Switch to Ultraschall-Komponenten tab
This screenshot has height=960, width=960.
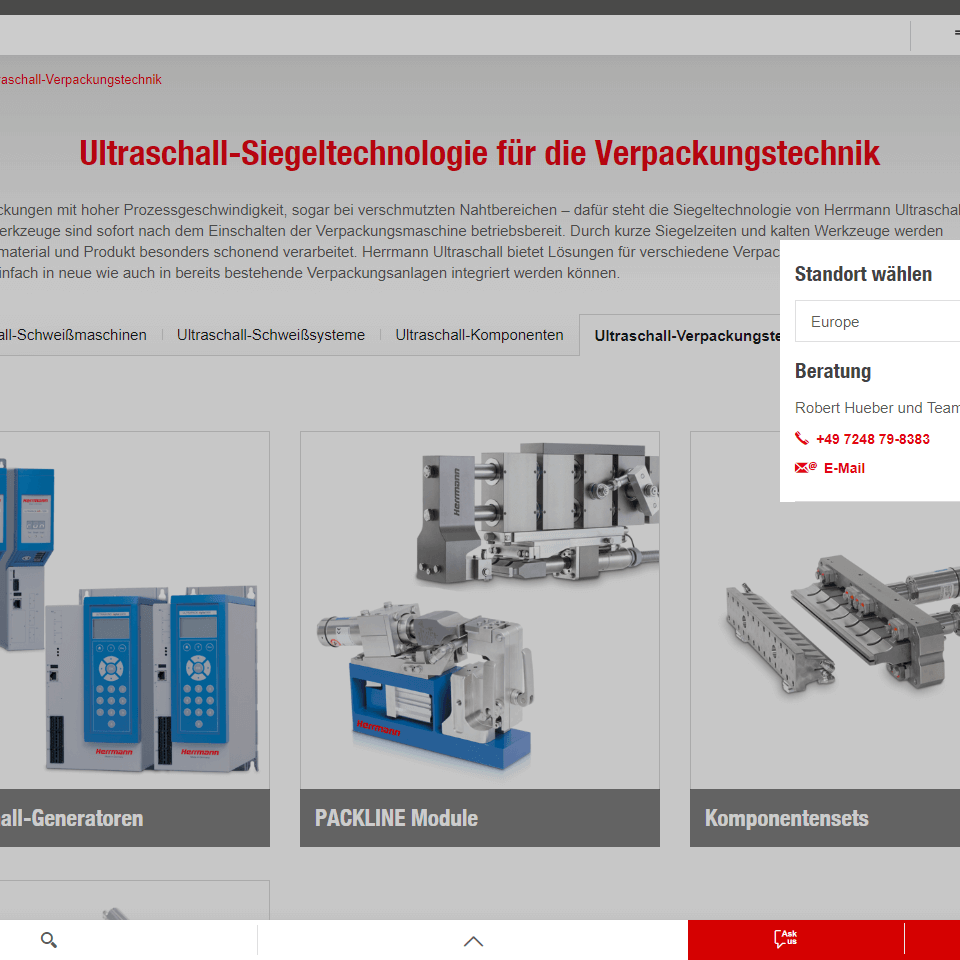(x=479, y=335)
